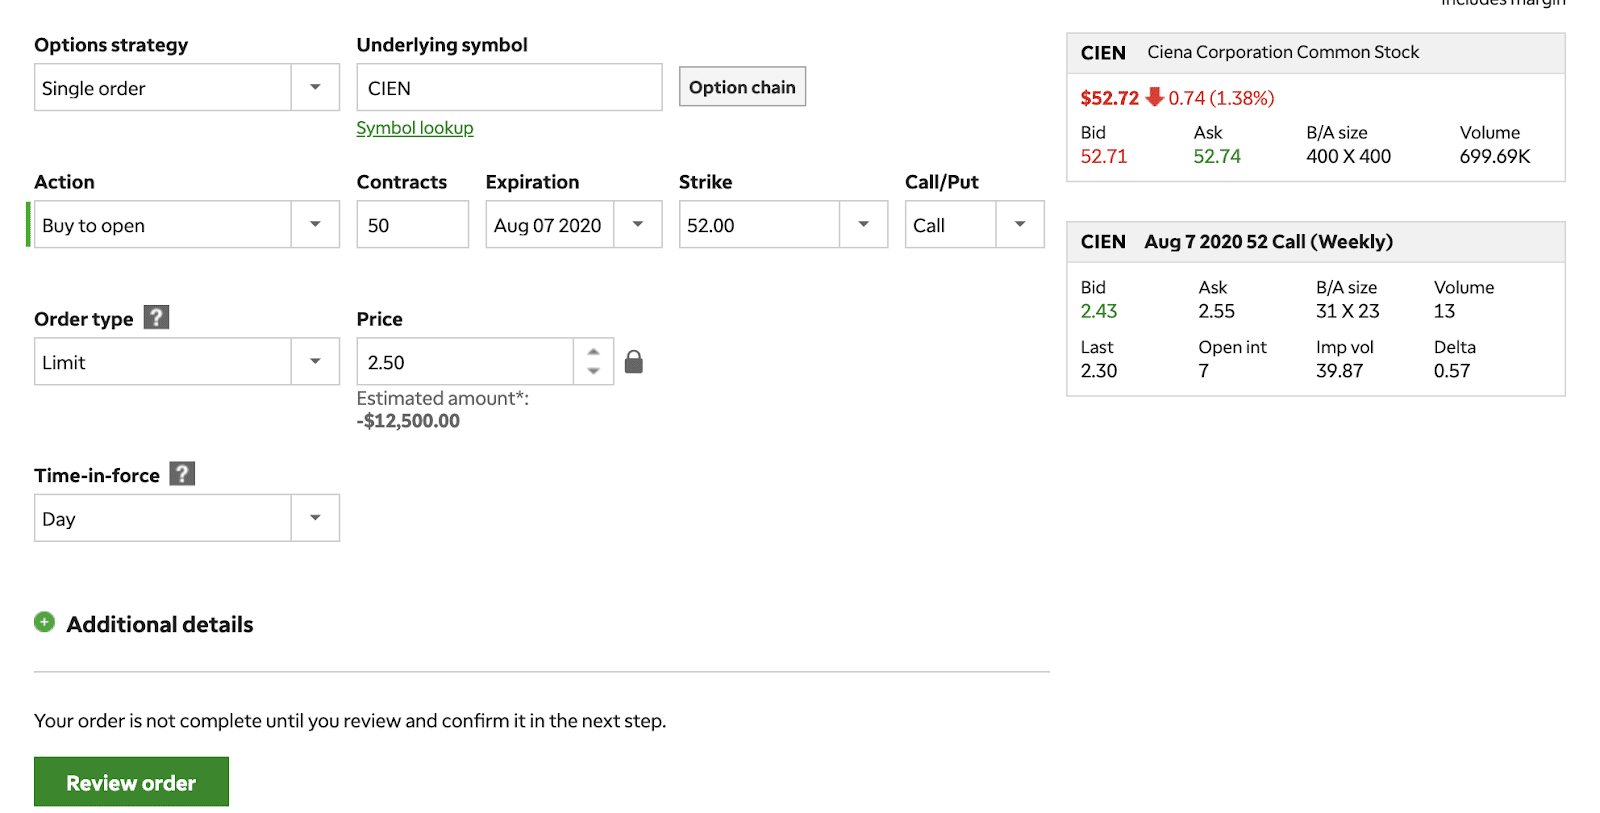Click option last price 2.30
Screen dimensions: 1600x813
tap(1099, 371)
